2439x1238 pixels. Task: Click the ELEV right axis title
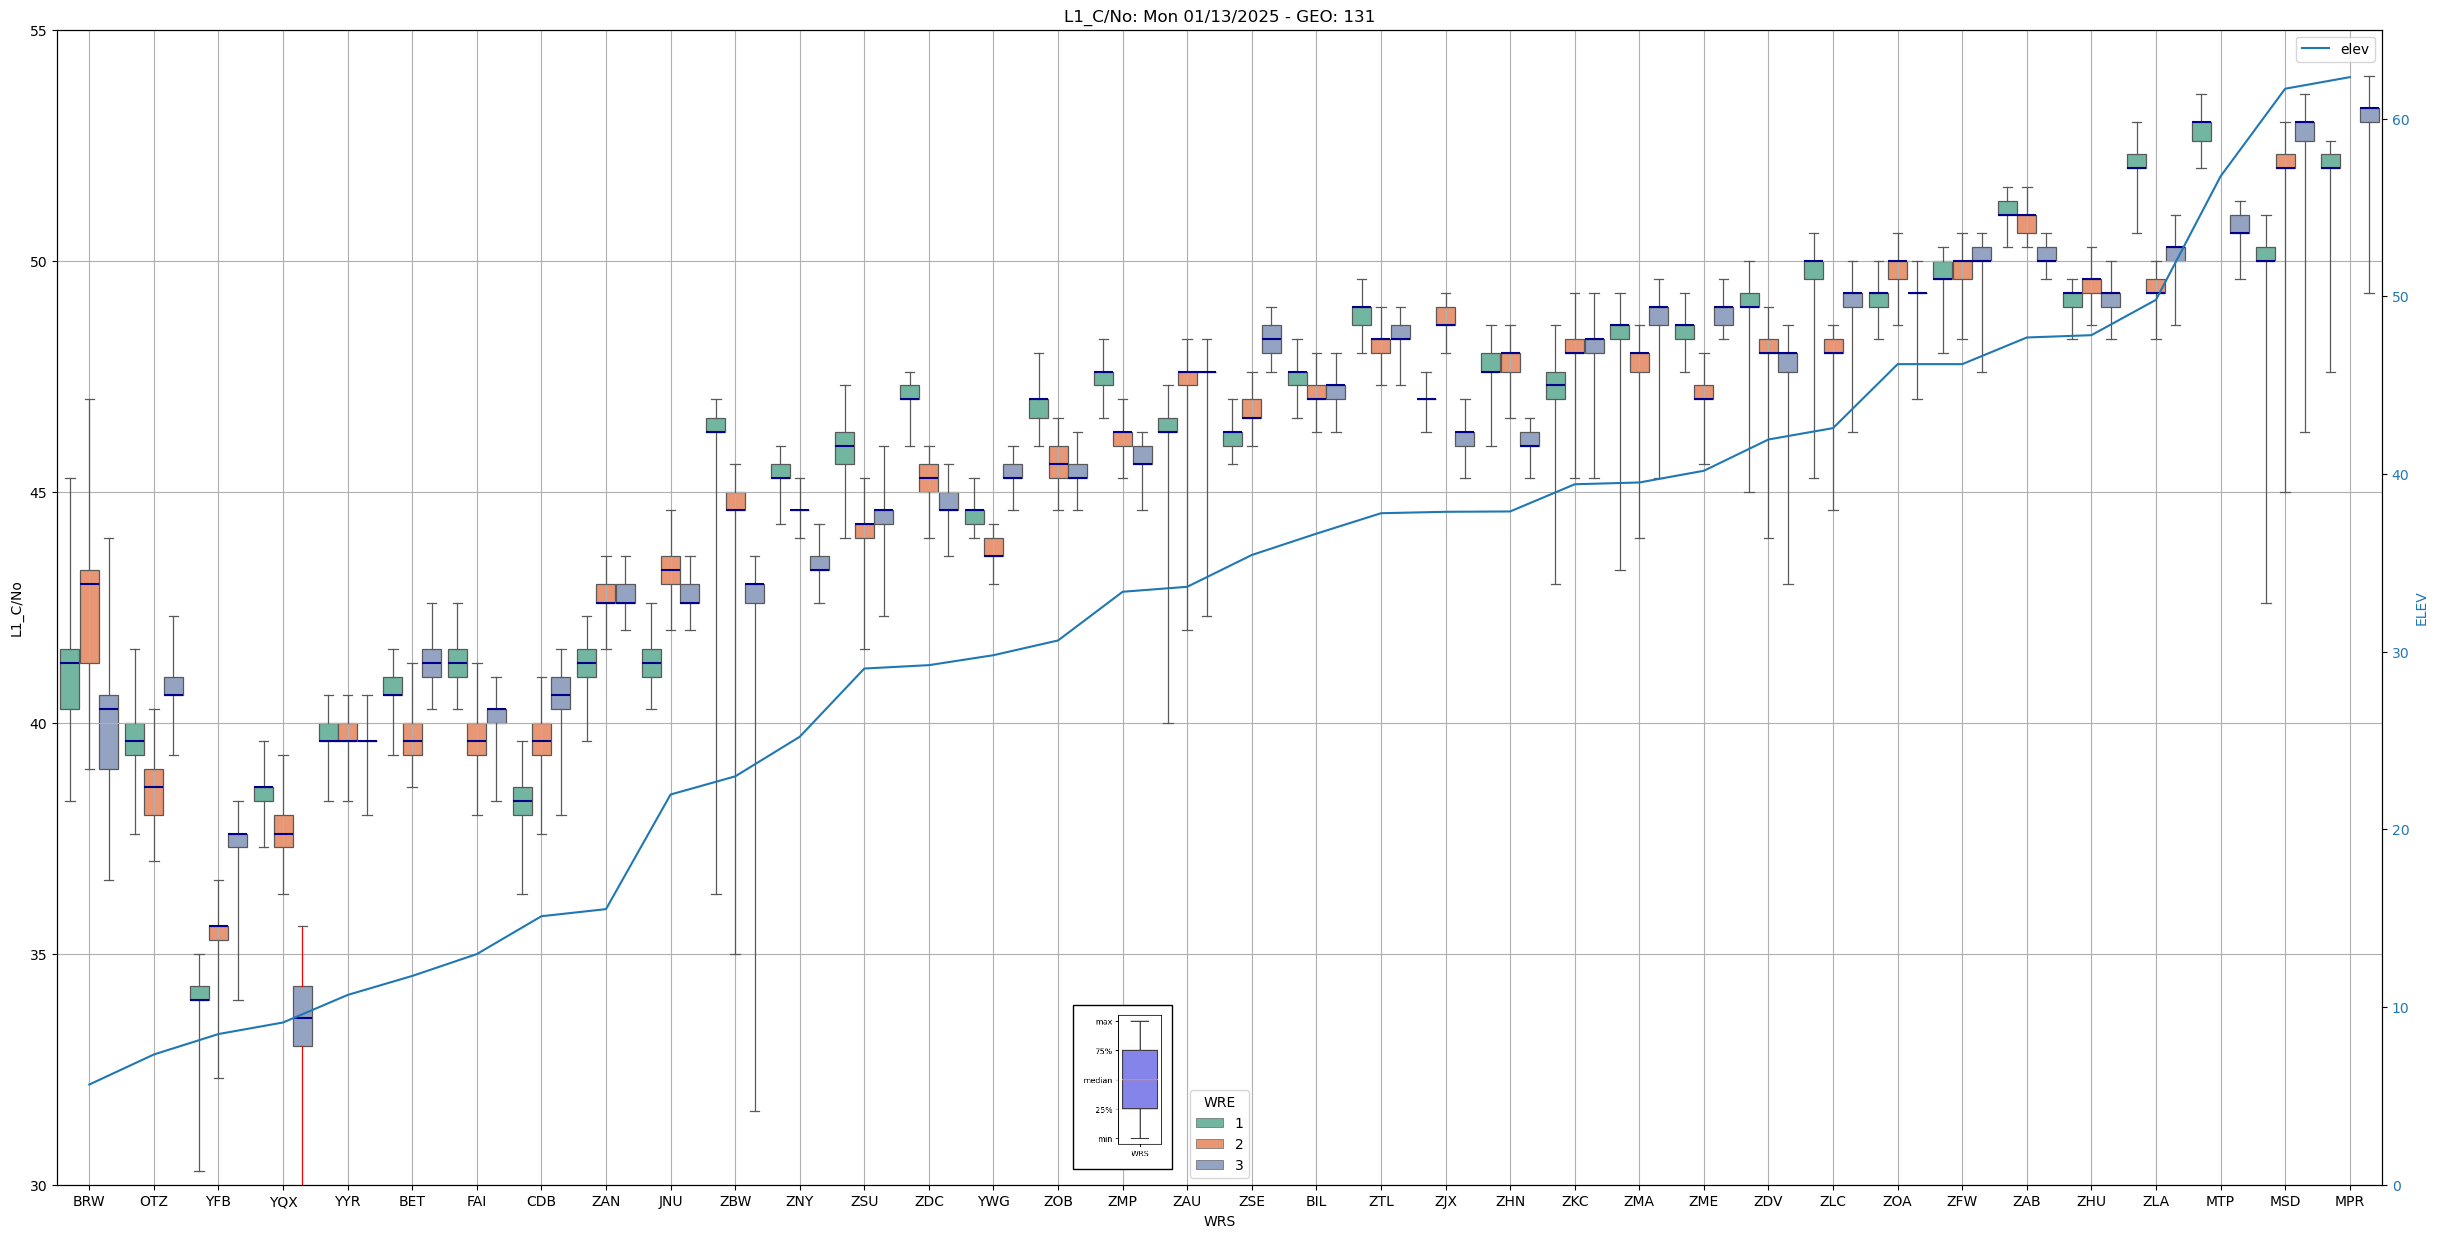coord(2421,609)
